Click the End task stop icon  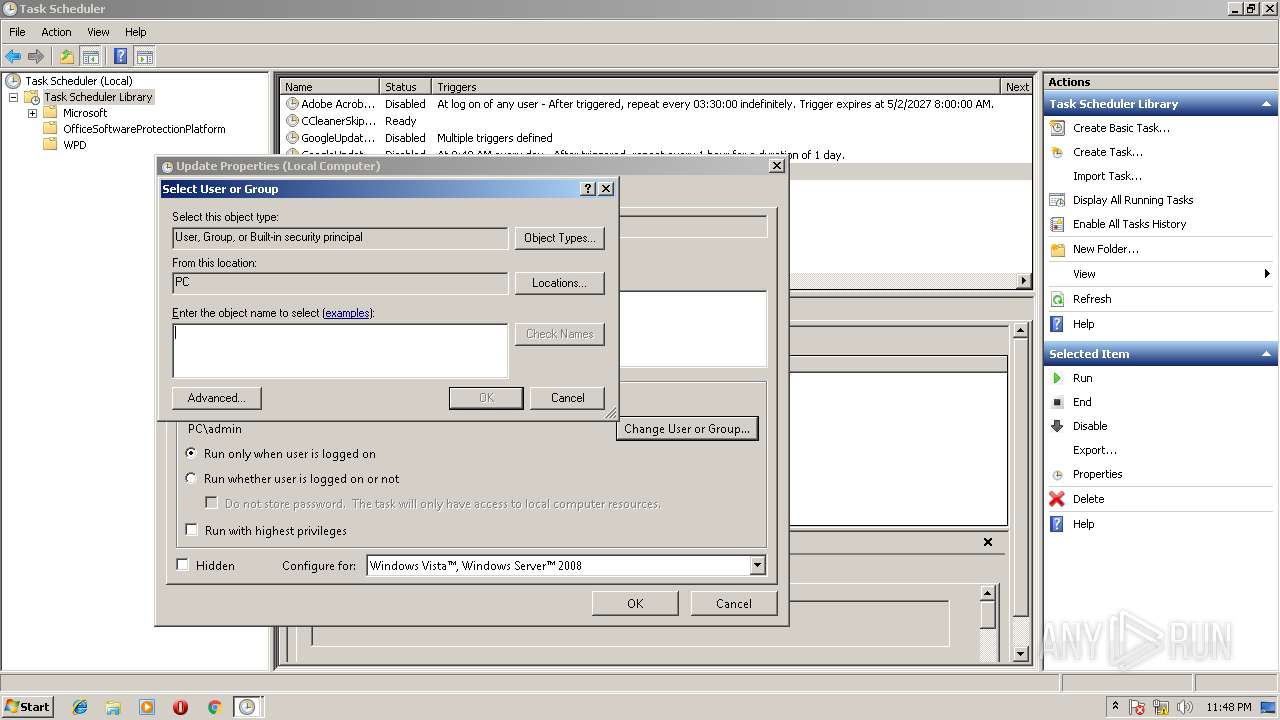pos(1057,402)
